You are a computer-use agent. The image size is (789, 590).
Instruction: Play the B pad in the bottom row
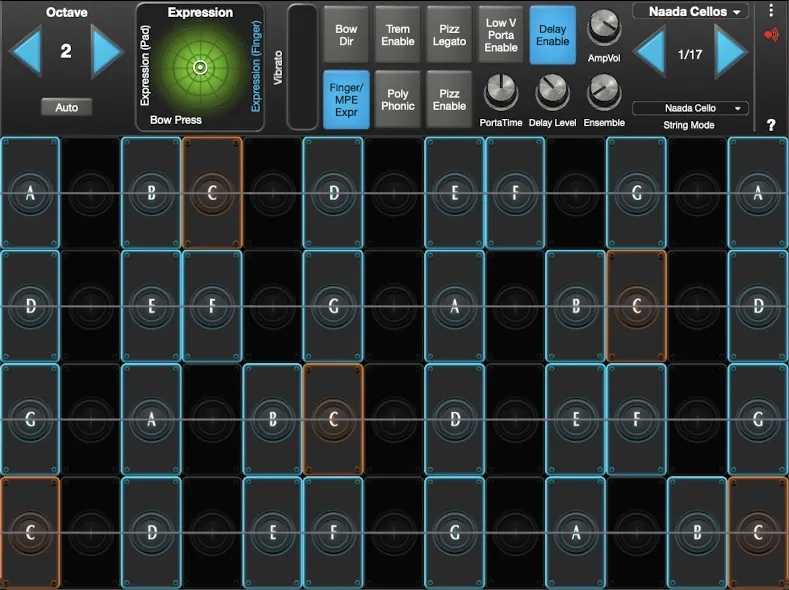pos(697,532)
